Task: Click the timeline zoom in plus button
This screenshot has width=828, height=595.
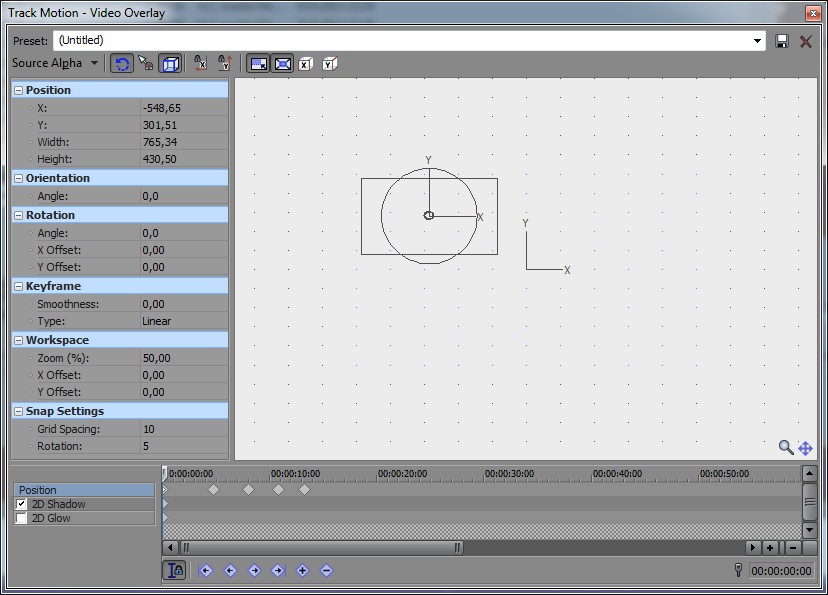Action: (x=770, y=548)
